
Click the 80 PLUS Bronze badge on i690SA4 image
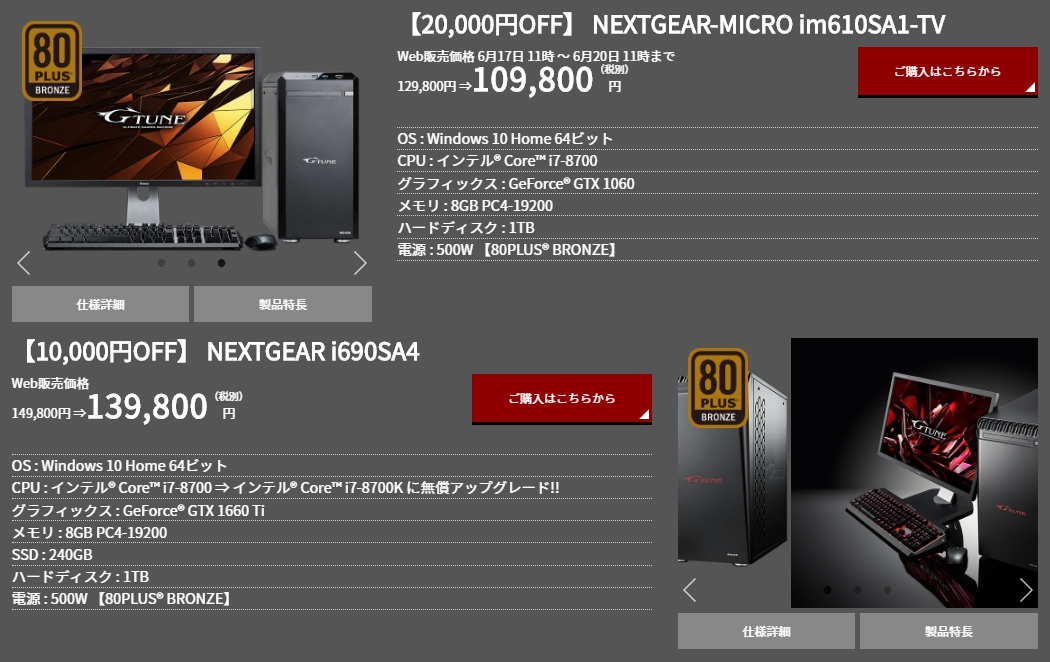[718, 388]
